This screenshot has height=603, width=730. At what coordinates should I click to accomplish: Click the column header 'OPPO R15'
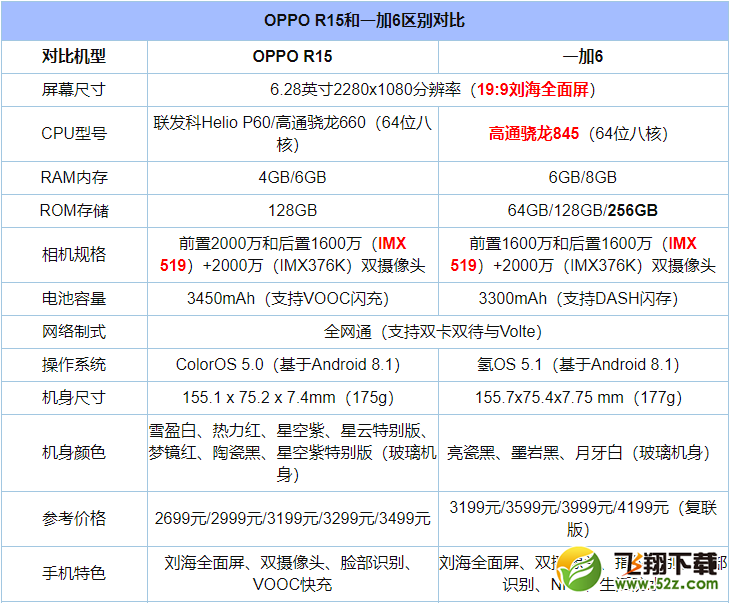pos(292,56)
